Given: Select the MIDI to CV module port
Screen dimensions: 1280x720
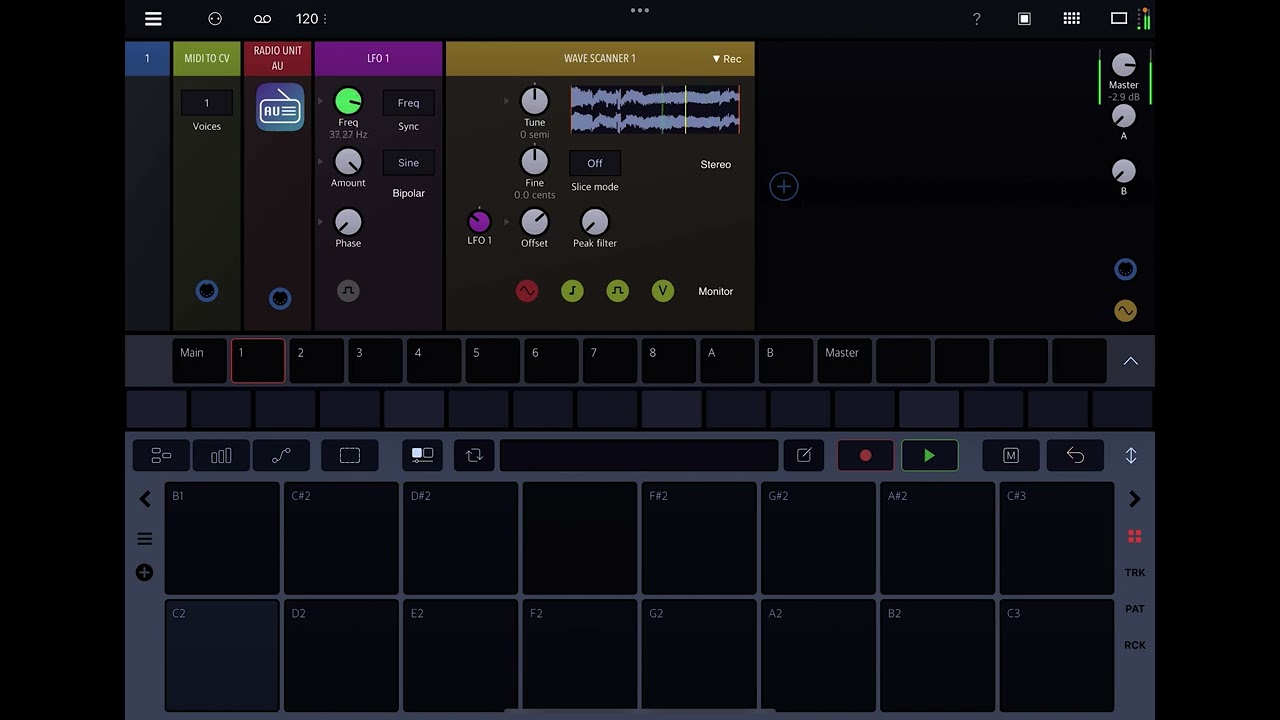Looking at the screenshot, I should tap(206, 291).
